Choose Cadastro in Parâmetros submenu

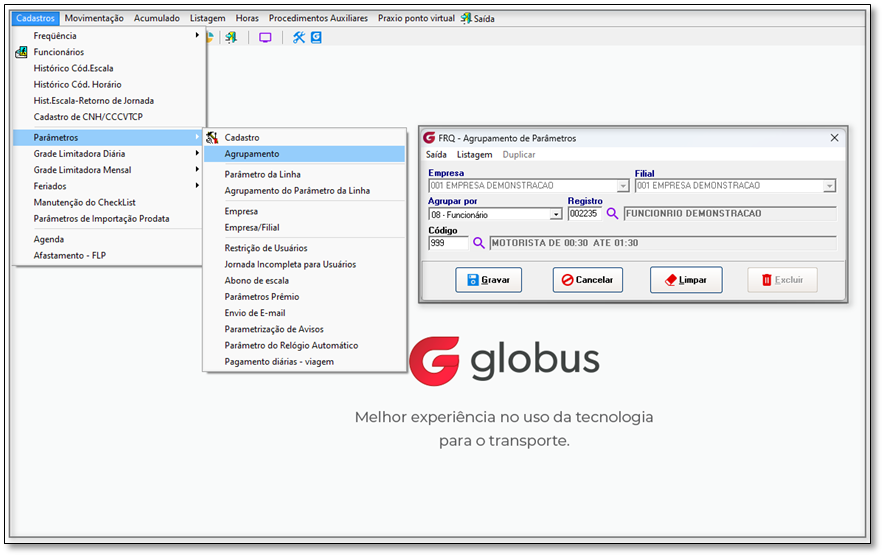coord(304,138)
